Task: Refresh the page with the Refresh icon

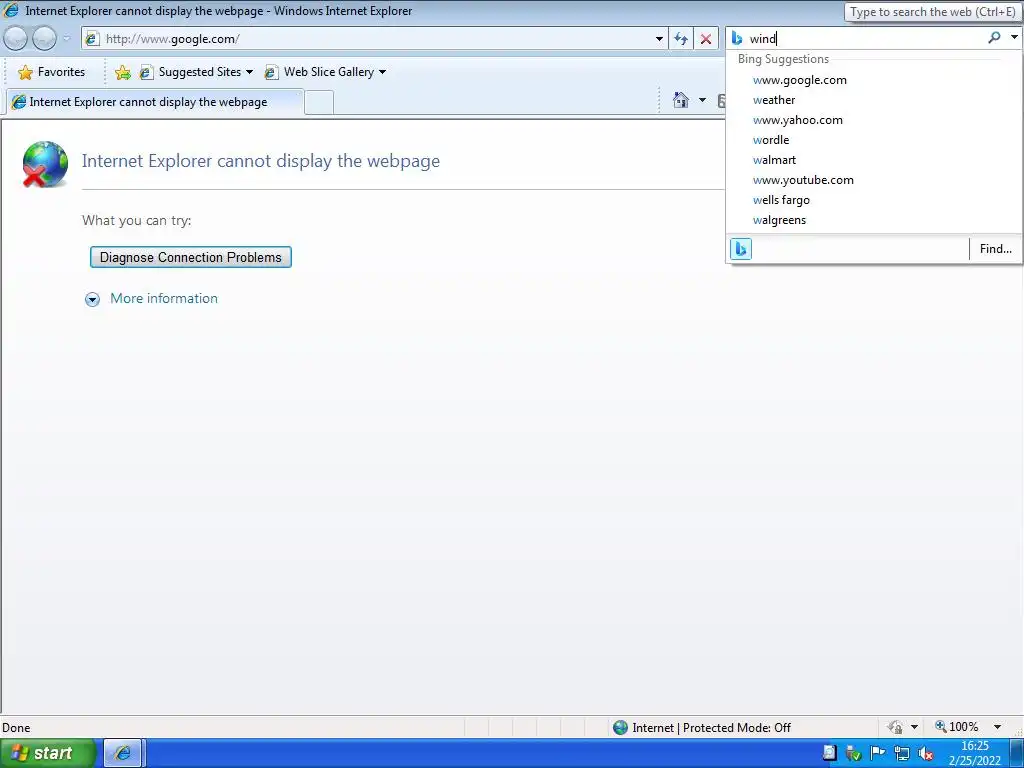Action: tap(681, 39)
